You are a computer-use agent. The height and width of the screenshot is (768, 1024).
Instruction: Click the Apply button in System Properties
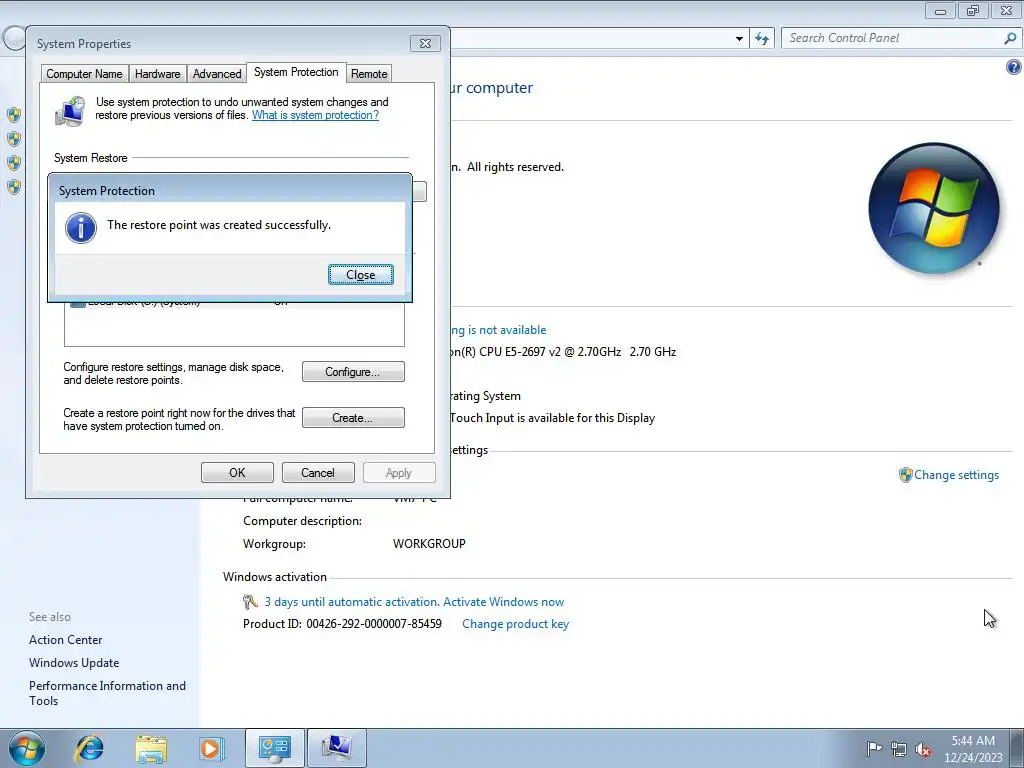click(399, 473)
